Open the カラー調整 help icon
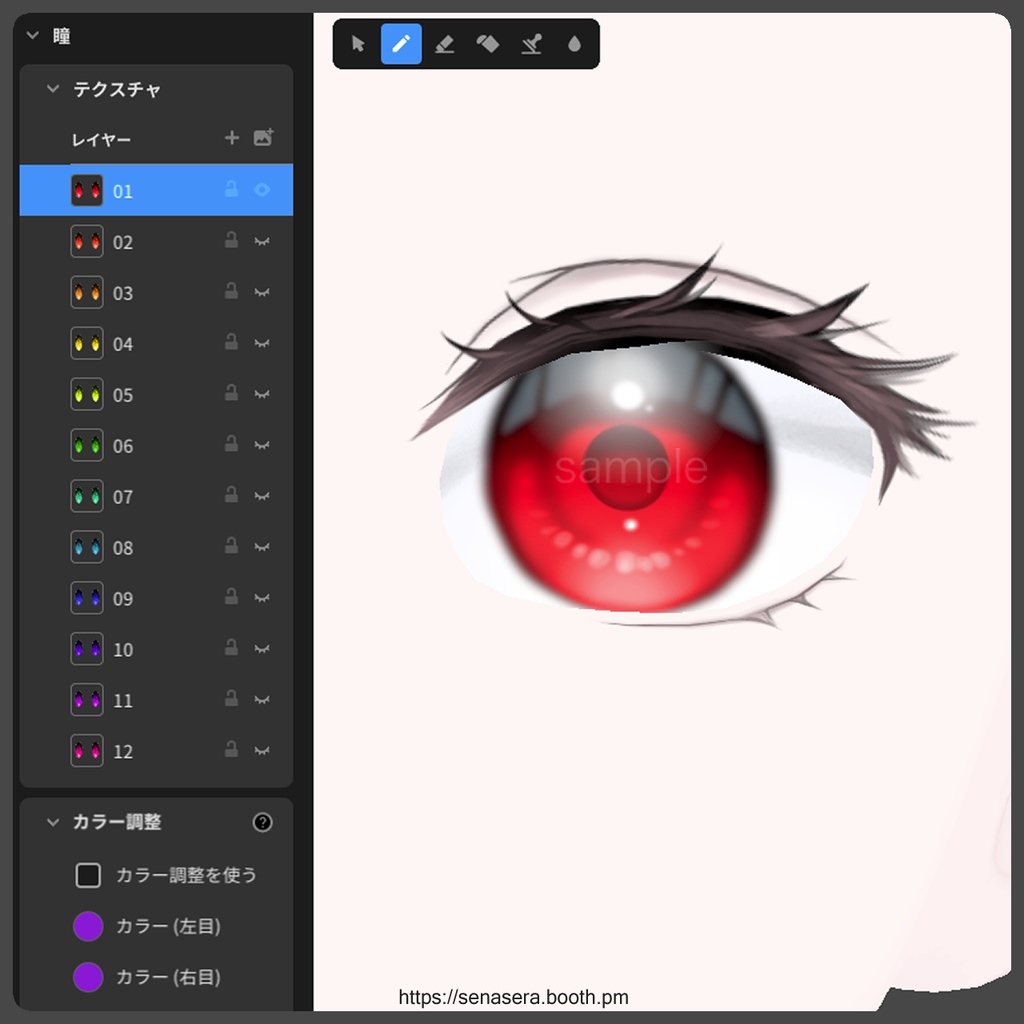1024x1024 pixels. click(262, 822)
